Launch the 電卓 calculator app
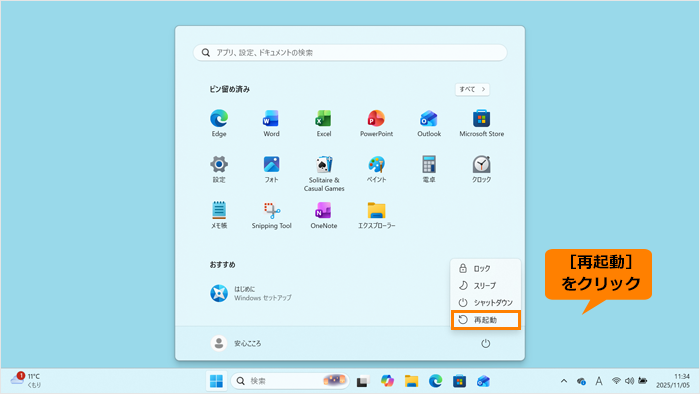Screen dimensions: 700x394 click(x=429, y=170)
